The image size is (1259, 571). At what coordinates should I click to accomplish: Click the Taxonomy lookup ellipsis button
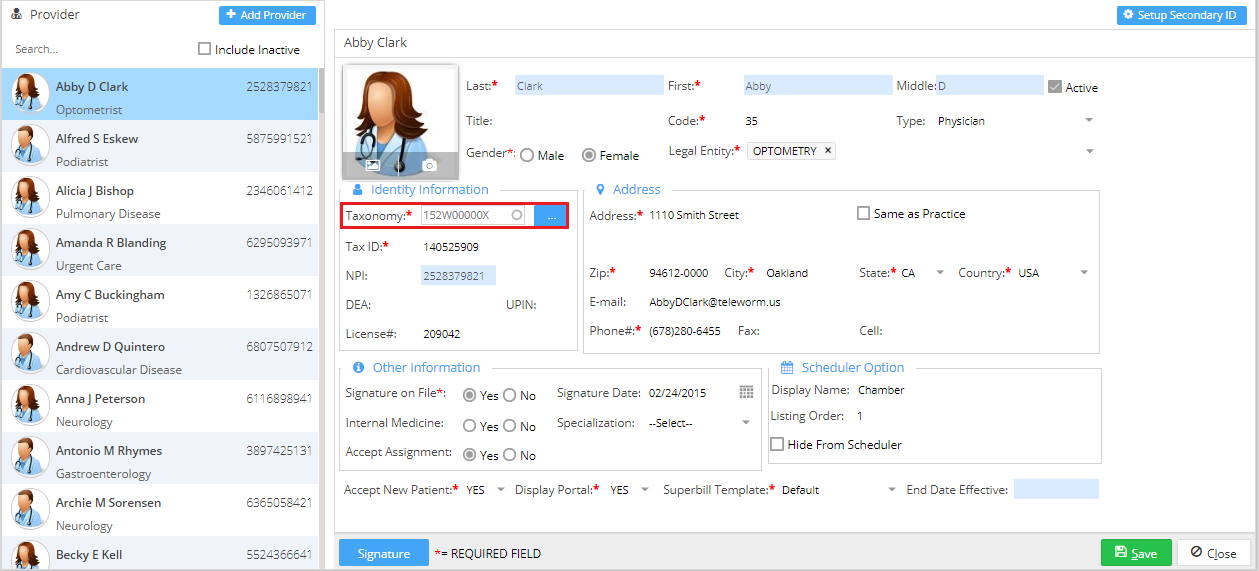point(551,215)
